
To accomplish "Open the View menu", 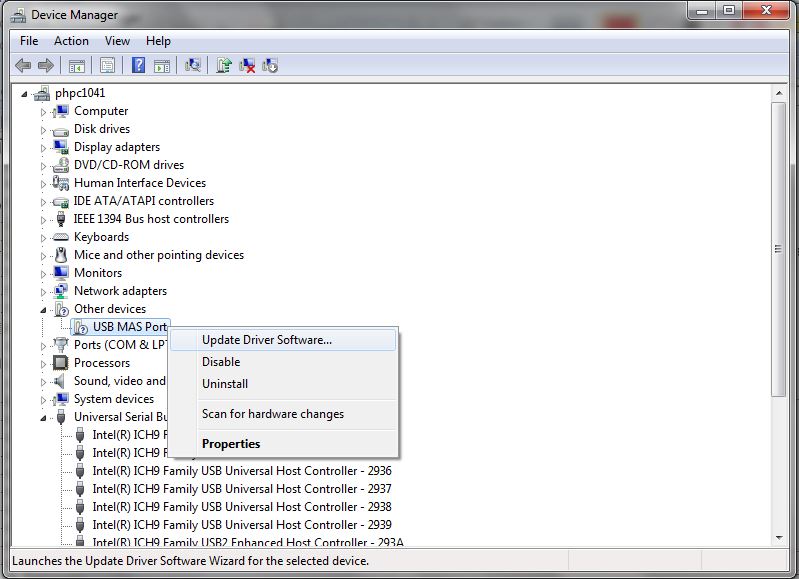I will tap(117, 41).
